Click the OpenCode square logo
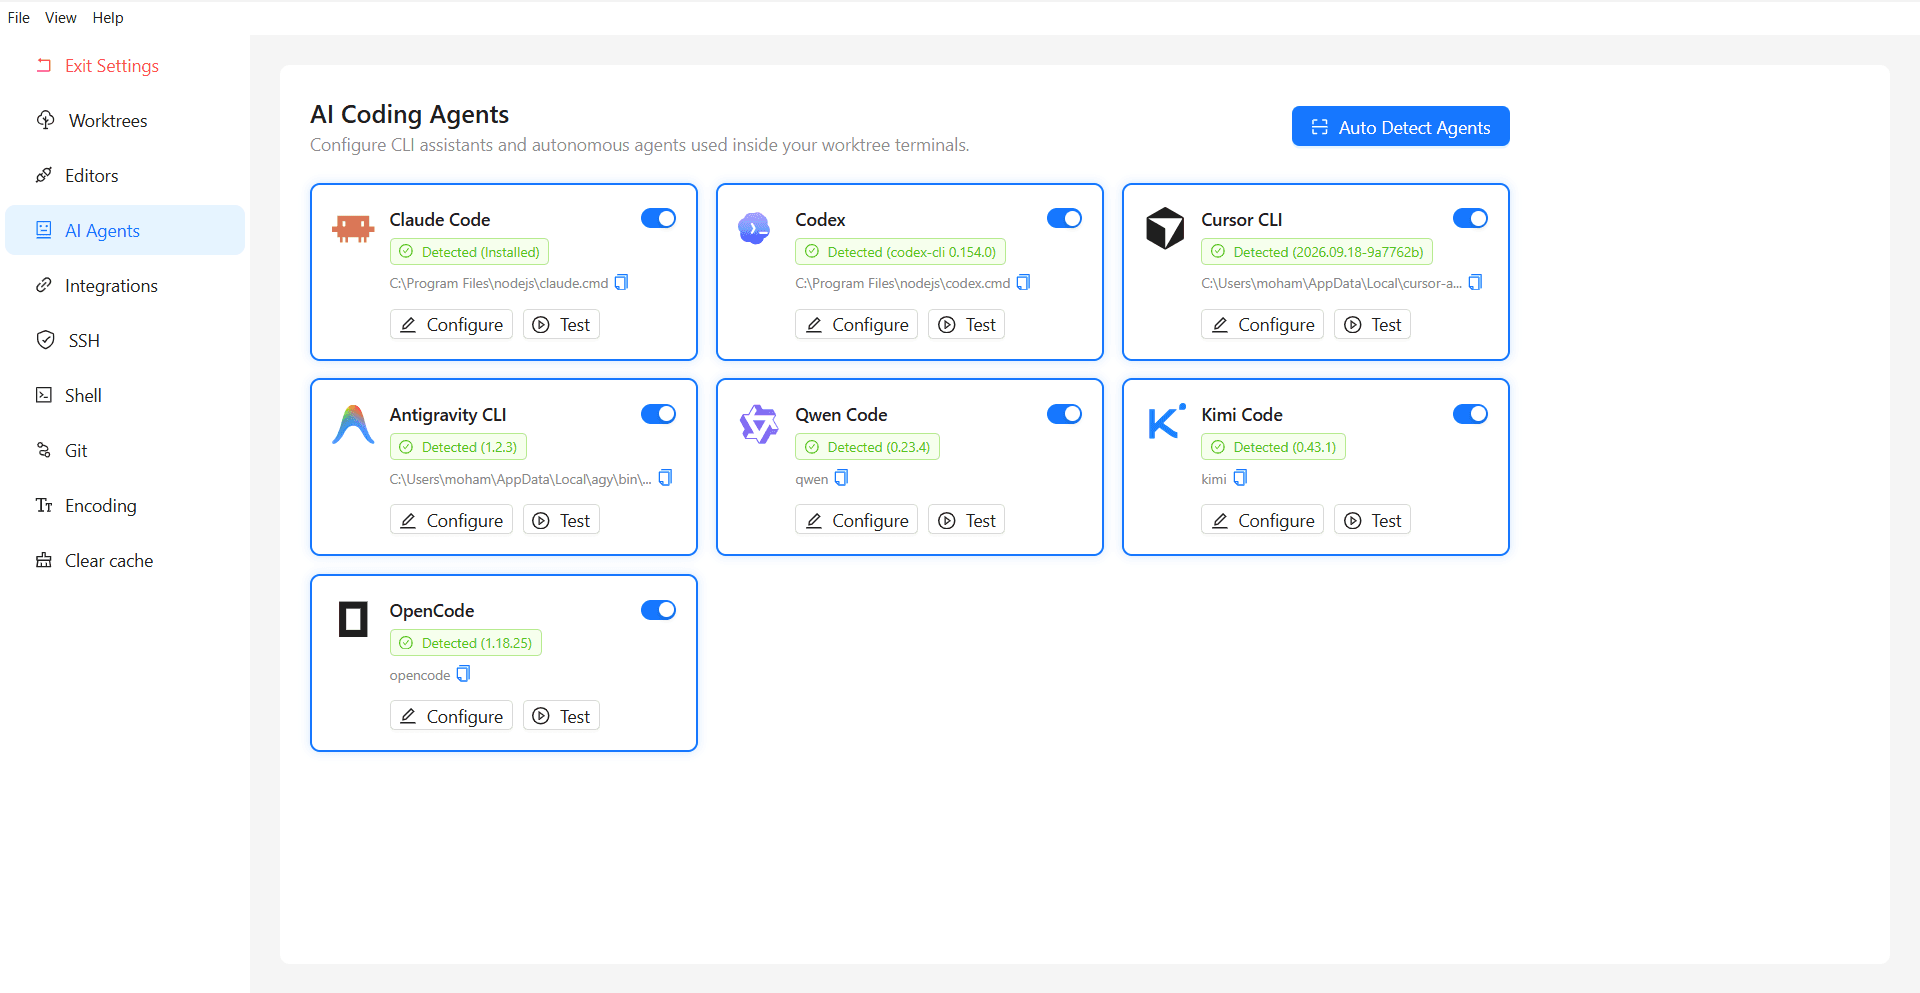The height and width of the screenshot is (993, 1920). (x=353, y=619)
